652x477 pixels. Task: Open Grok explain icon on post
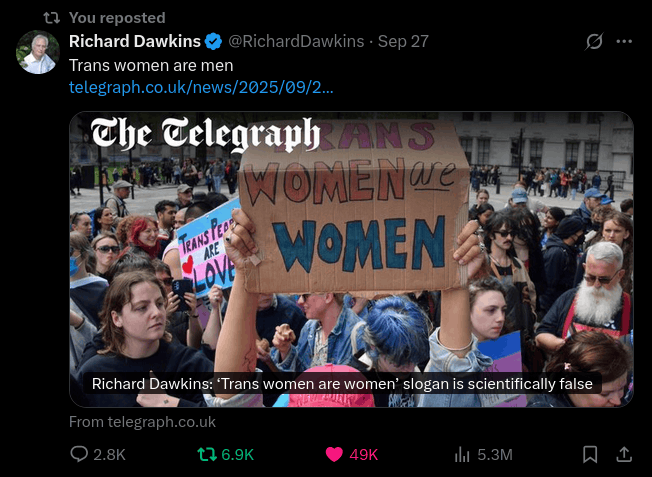pyautogui.click(x=594, y=41)
